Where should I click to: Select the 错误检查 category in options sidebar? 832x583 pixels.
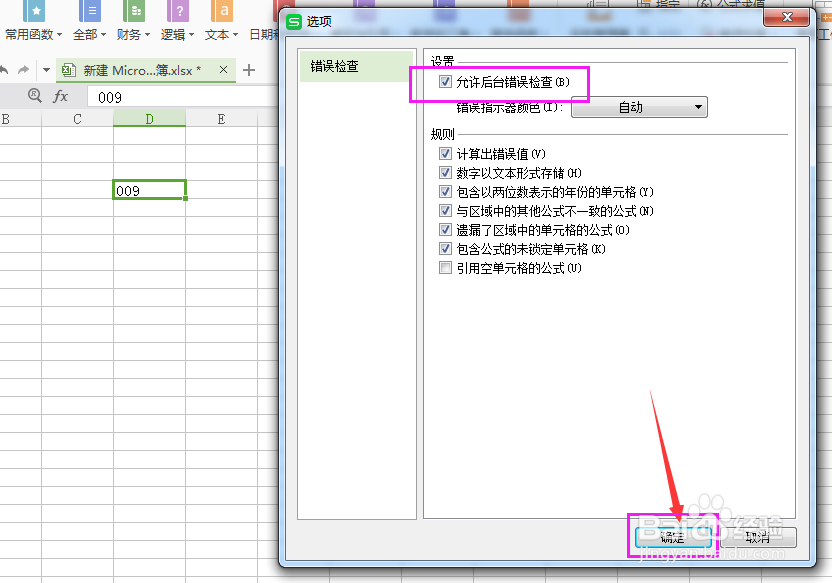tap(334, 66)
